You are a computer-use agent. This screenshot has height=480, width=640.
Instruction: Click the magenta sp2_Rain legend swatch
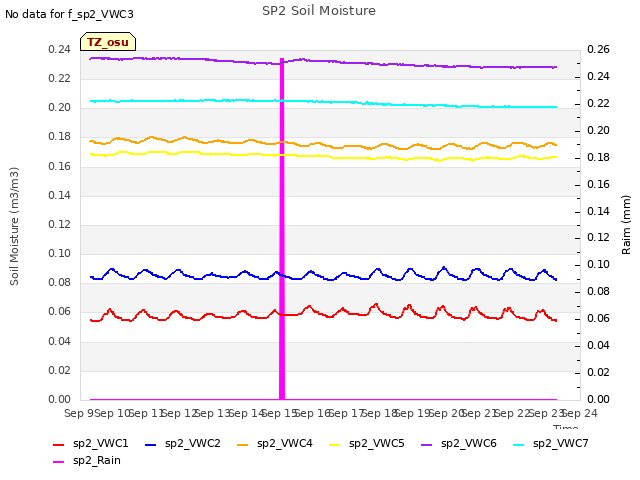(59, 462)
